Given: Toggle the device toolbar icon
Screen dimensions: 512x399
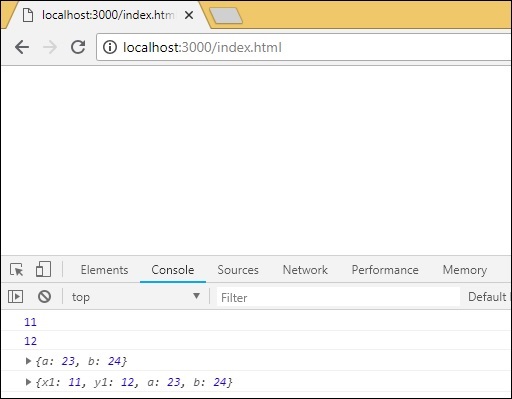Looking at the screenshot, I should [x=43, y=269].
